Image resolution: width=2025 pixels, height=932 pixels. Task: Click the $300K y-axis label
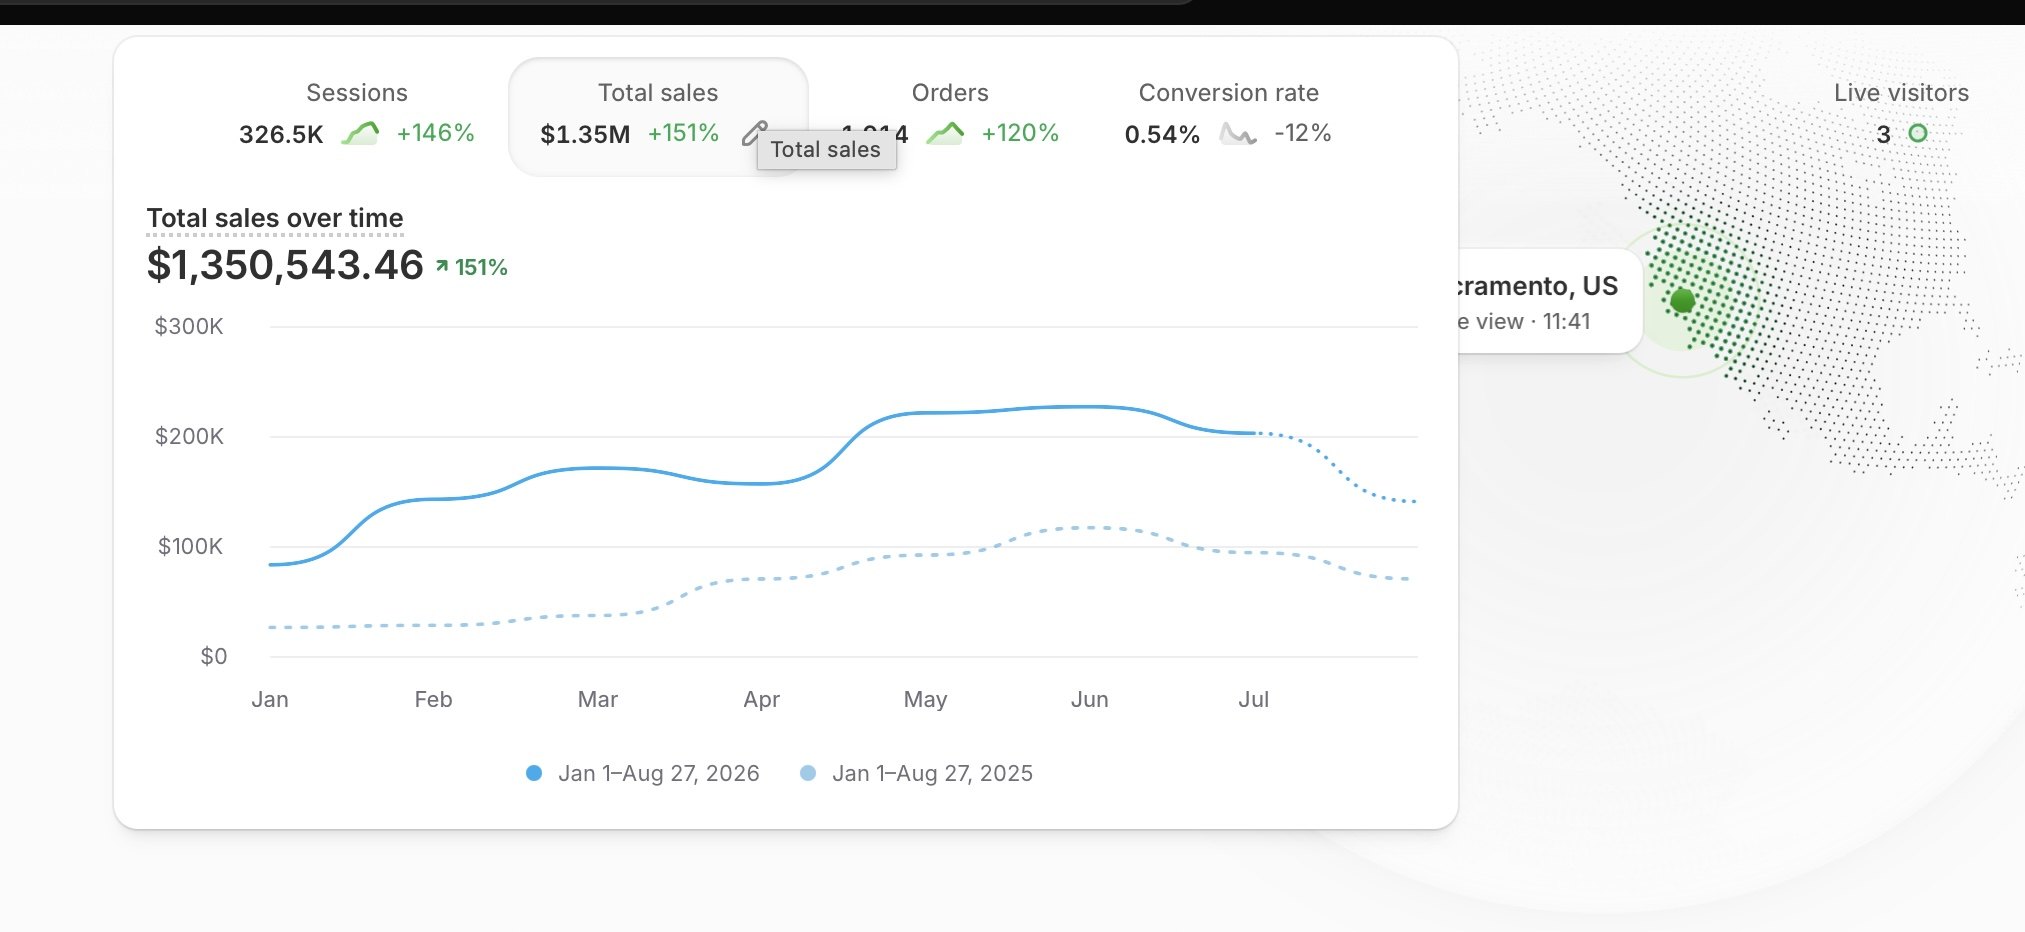click(189, 326)
